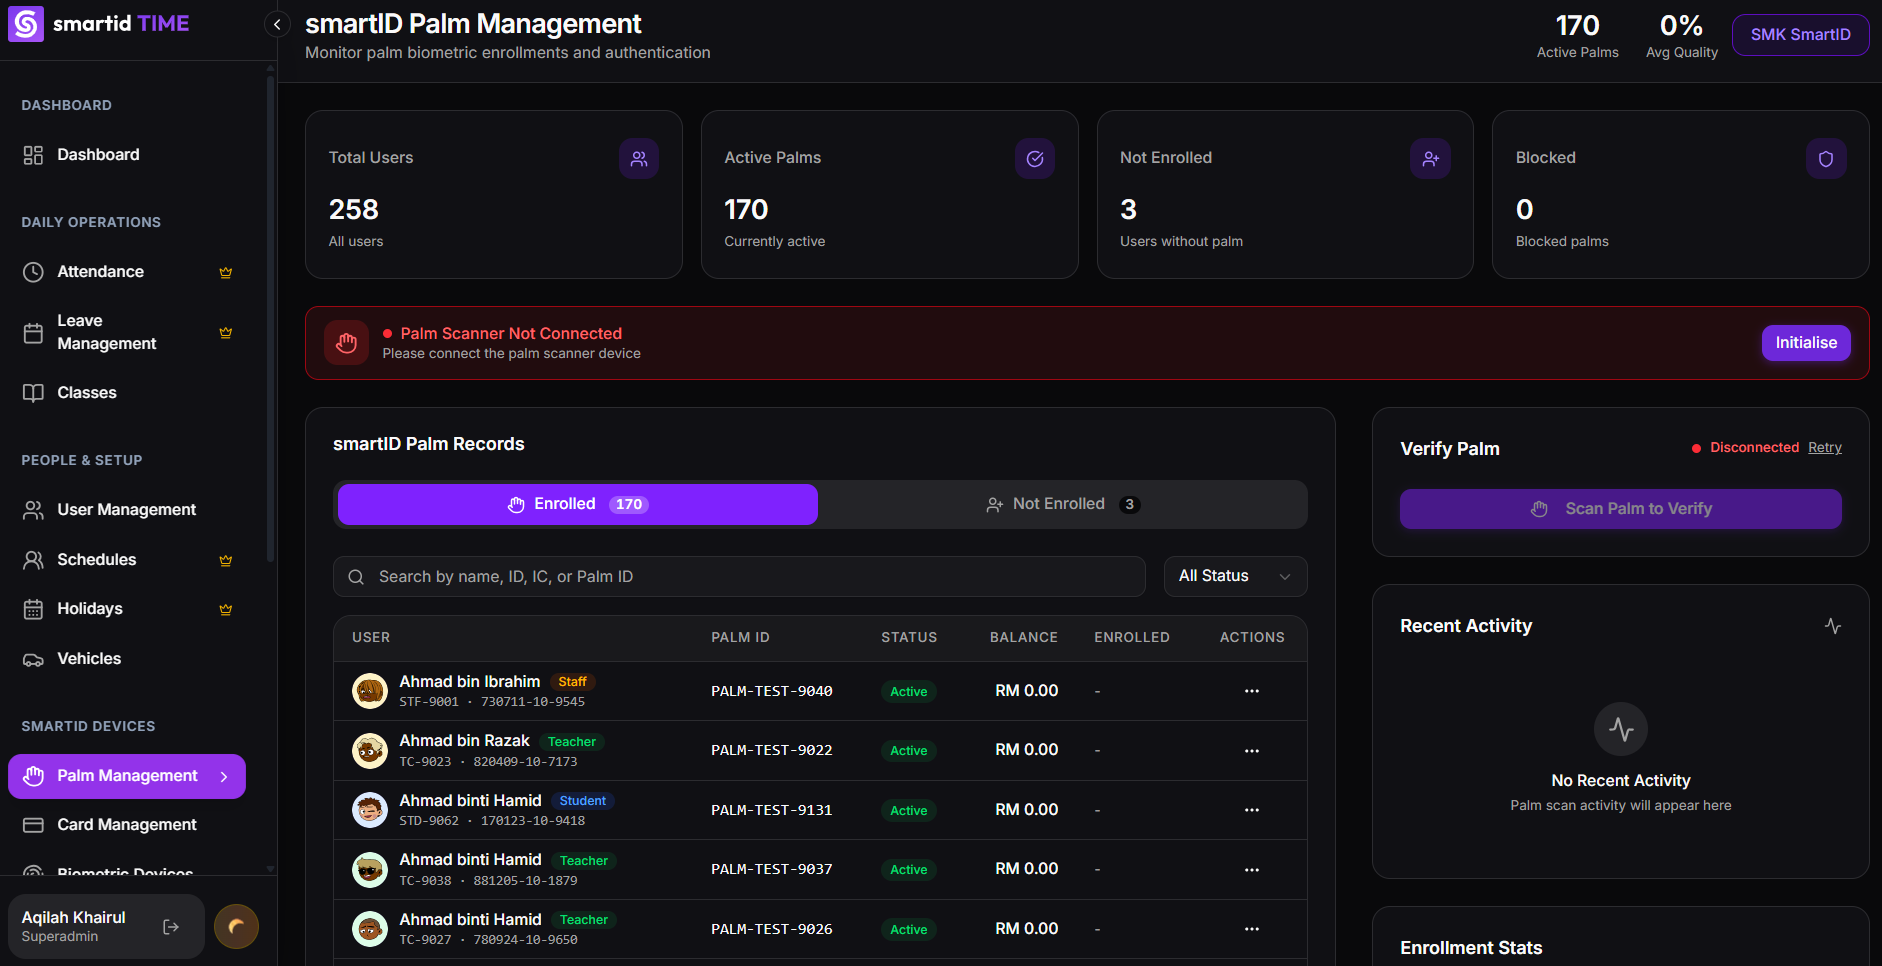Go to Attendance in the sidebar
This screenshot has height=966, width=1882.
pos(127,272)
